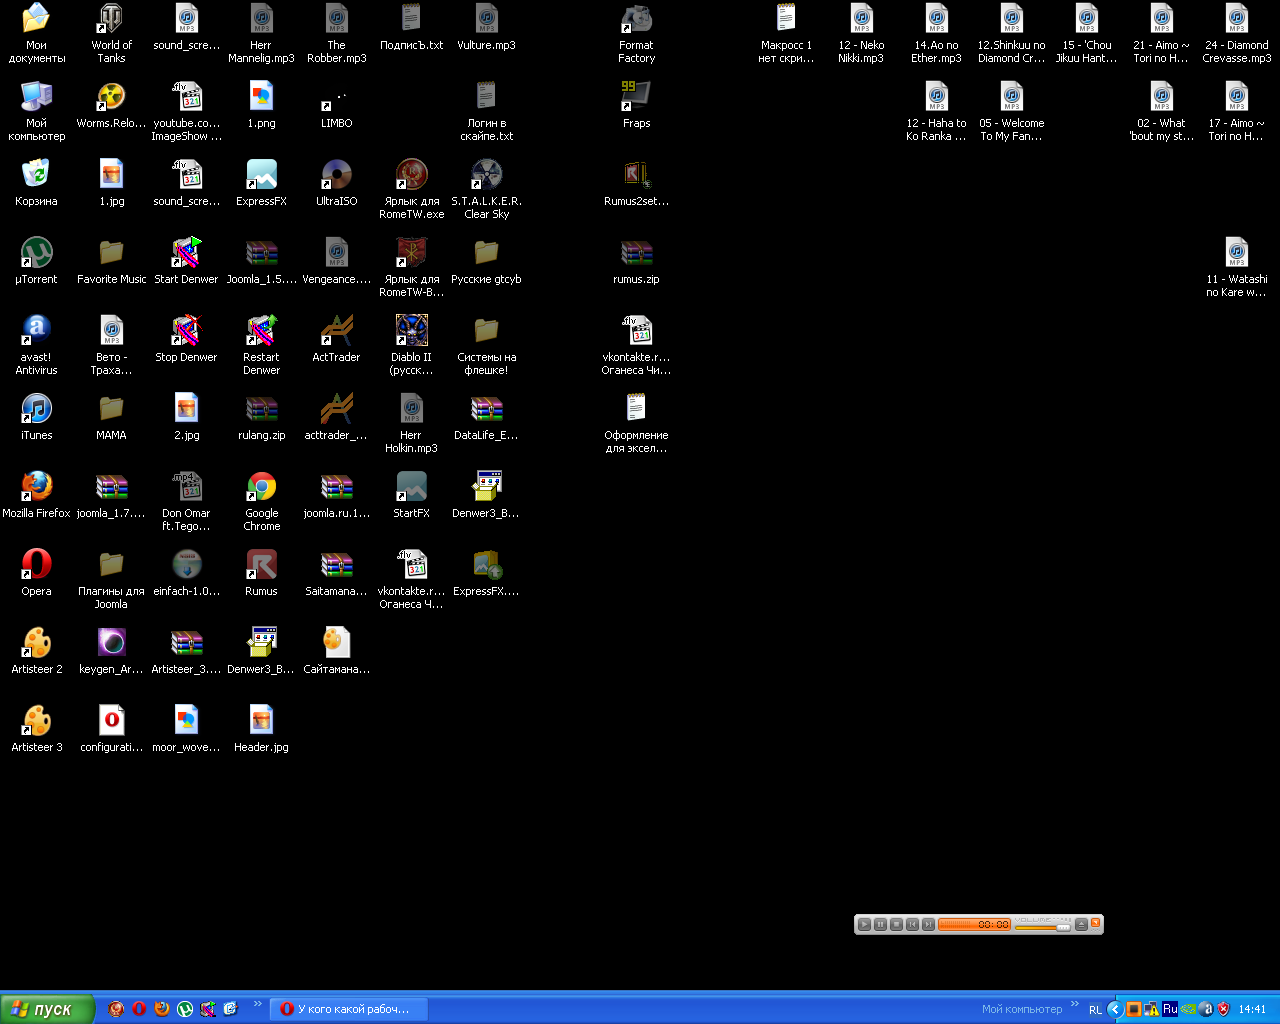Screen dimensions: 1280x1024
Task: Open Artisteer 3 shortcut
Action: click(x=36, y=728)
